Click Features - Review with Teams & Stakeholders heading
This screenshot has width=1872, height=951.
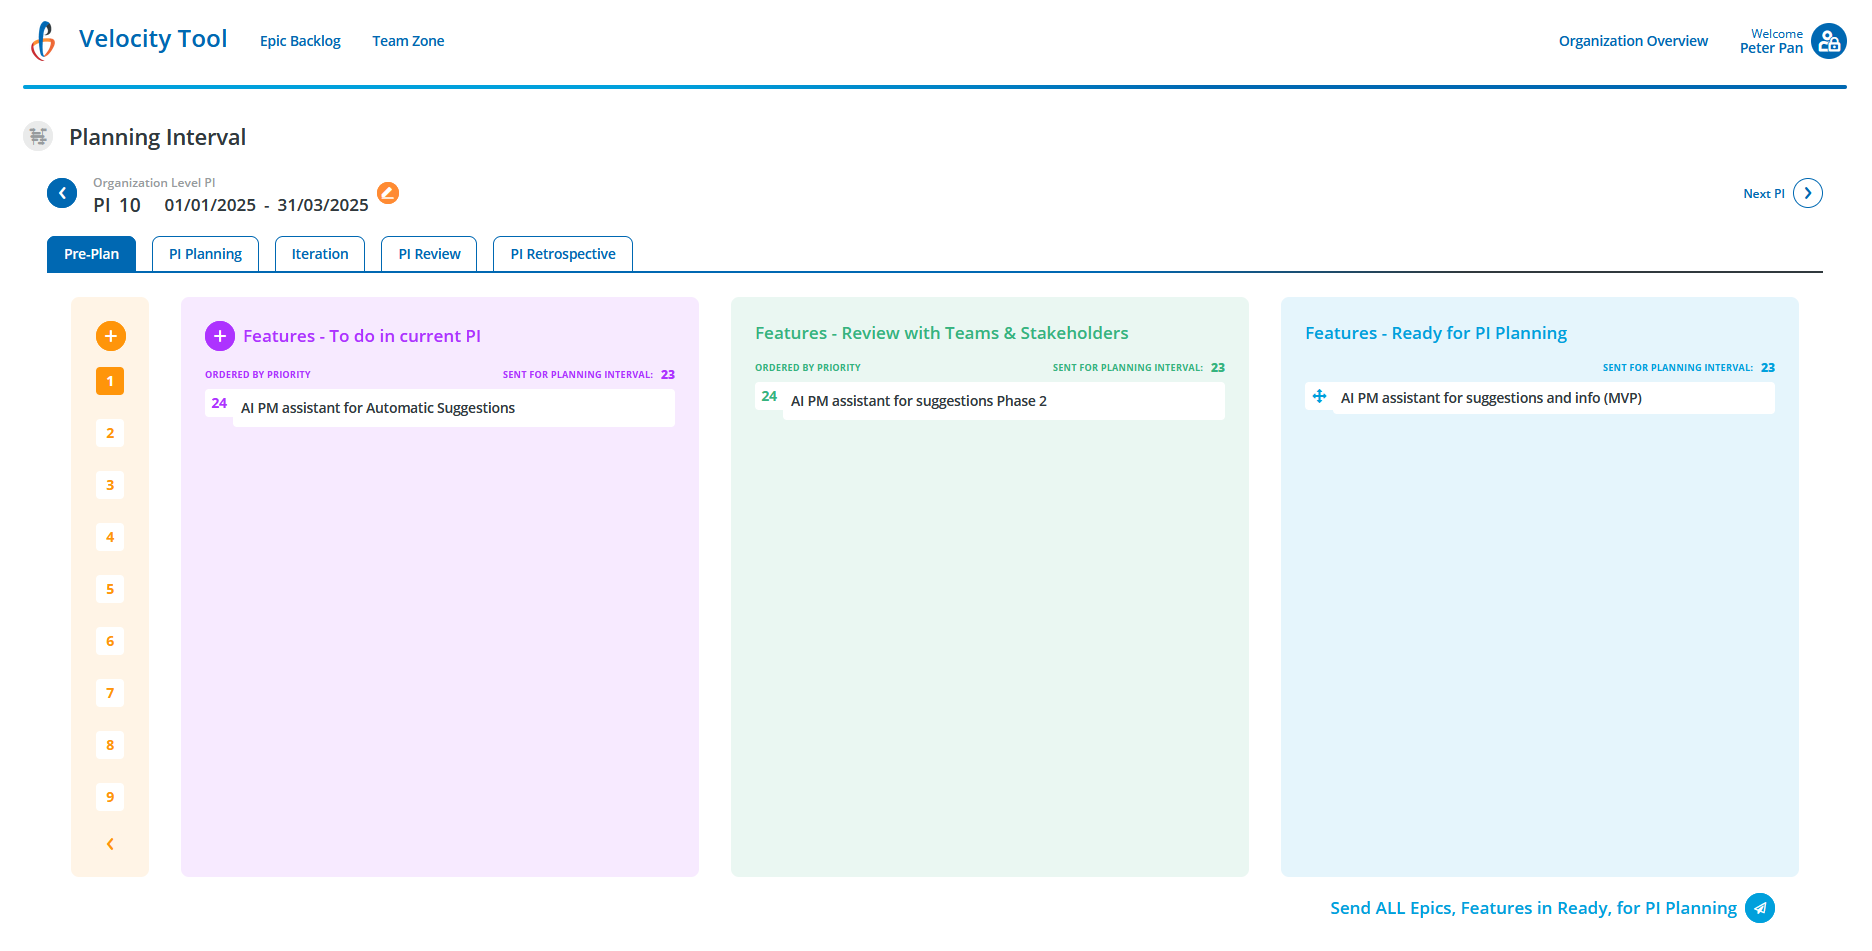942,333
